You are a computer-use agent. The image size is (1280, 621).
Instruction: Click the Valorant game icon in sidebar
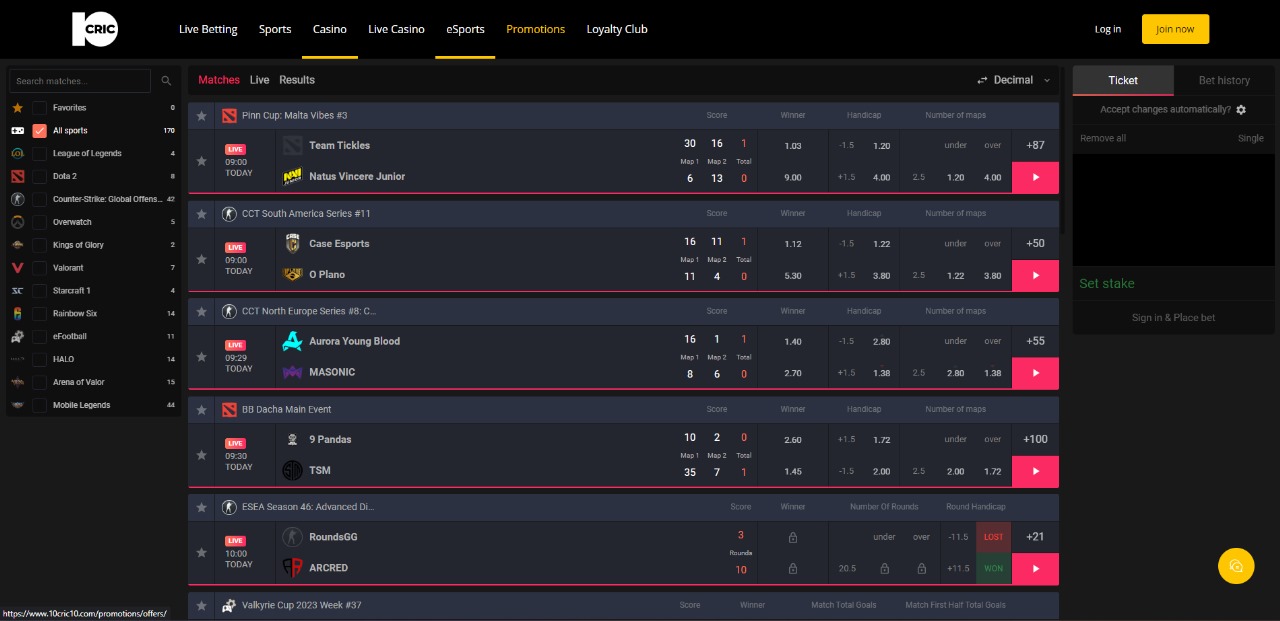tap(17, 268)
